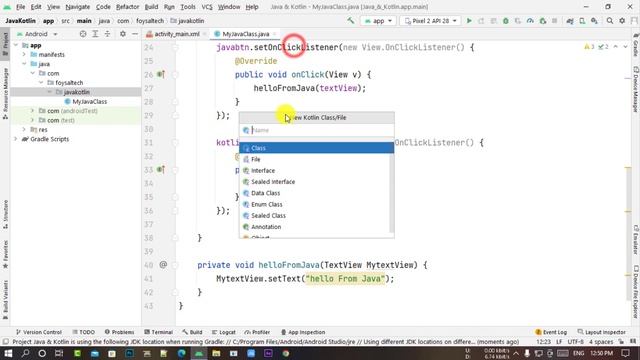The height and width of the screenshot is (360, 640).
Task: Choose Sealed Interface in the Kotlin popup
Action: [316, 182]
